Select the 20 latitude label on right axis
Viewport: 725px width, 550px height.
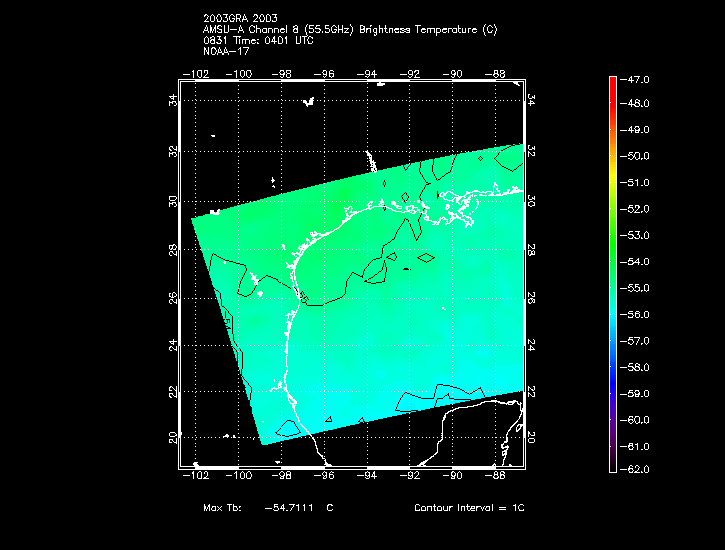click(x=532, y=438)
